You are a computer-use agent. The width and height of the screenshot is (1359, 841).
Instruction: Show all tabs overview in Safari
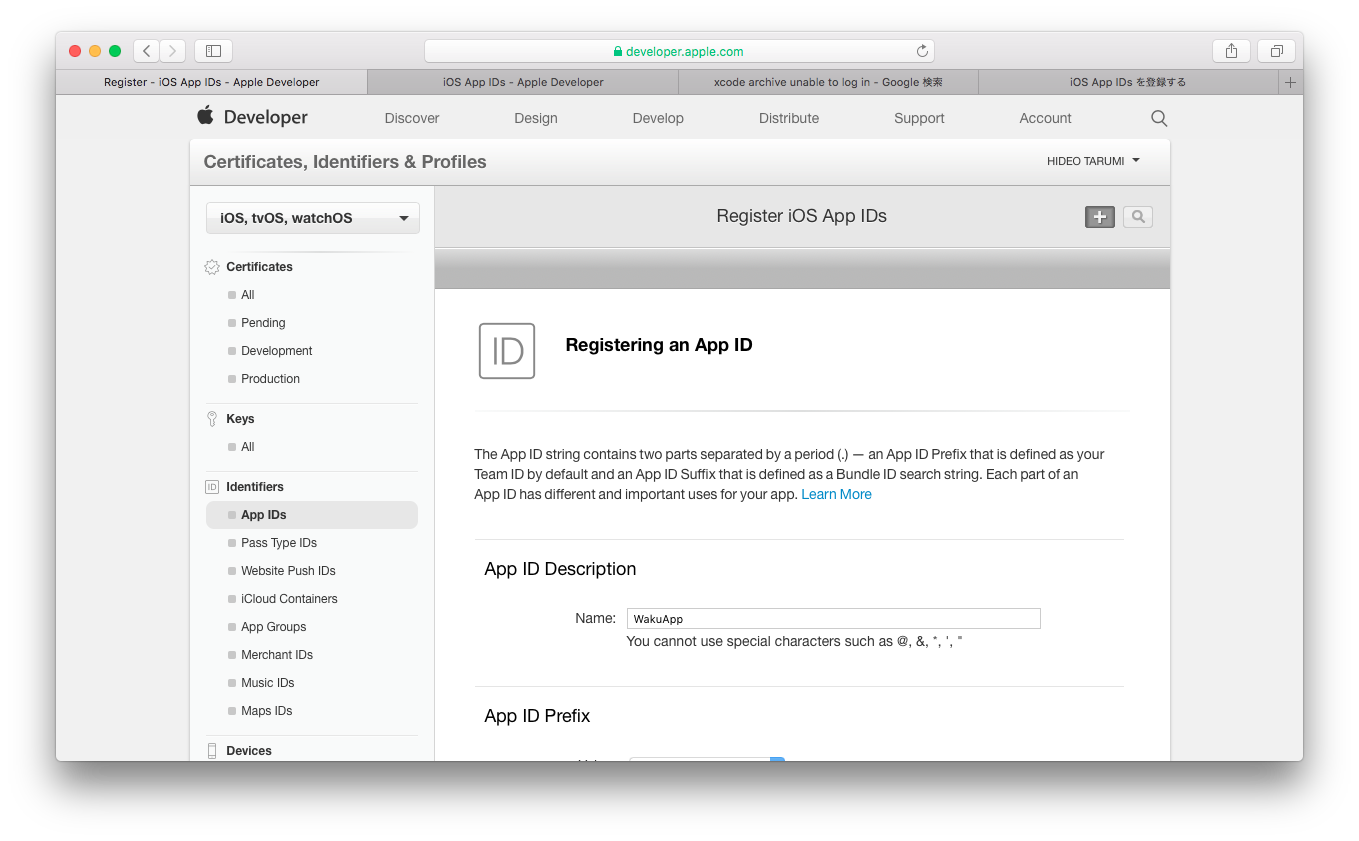(1276, 51)
